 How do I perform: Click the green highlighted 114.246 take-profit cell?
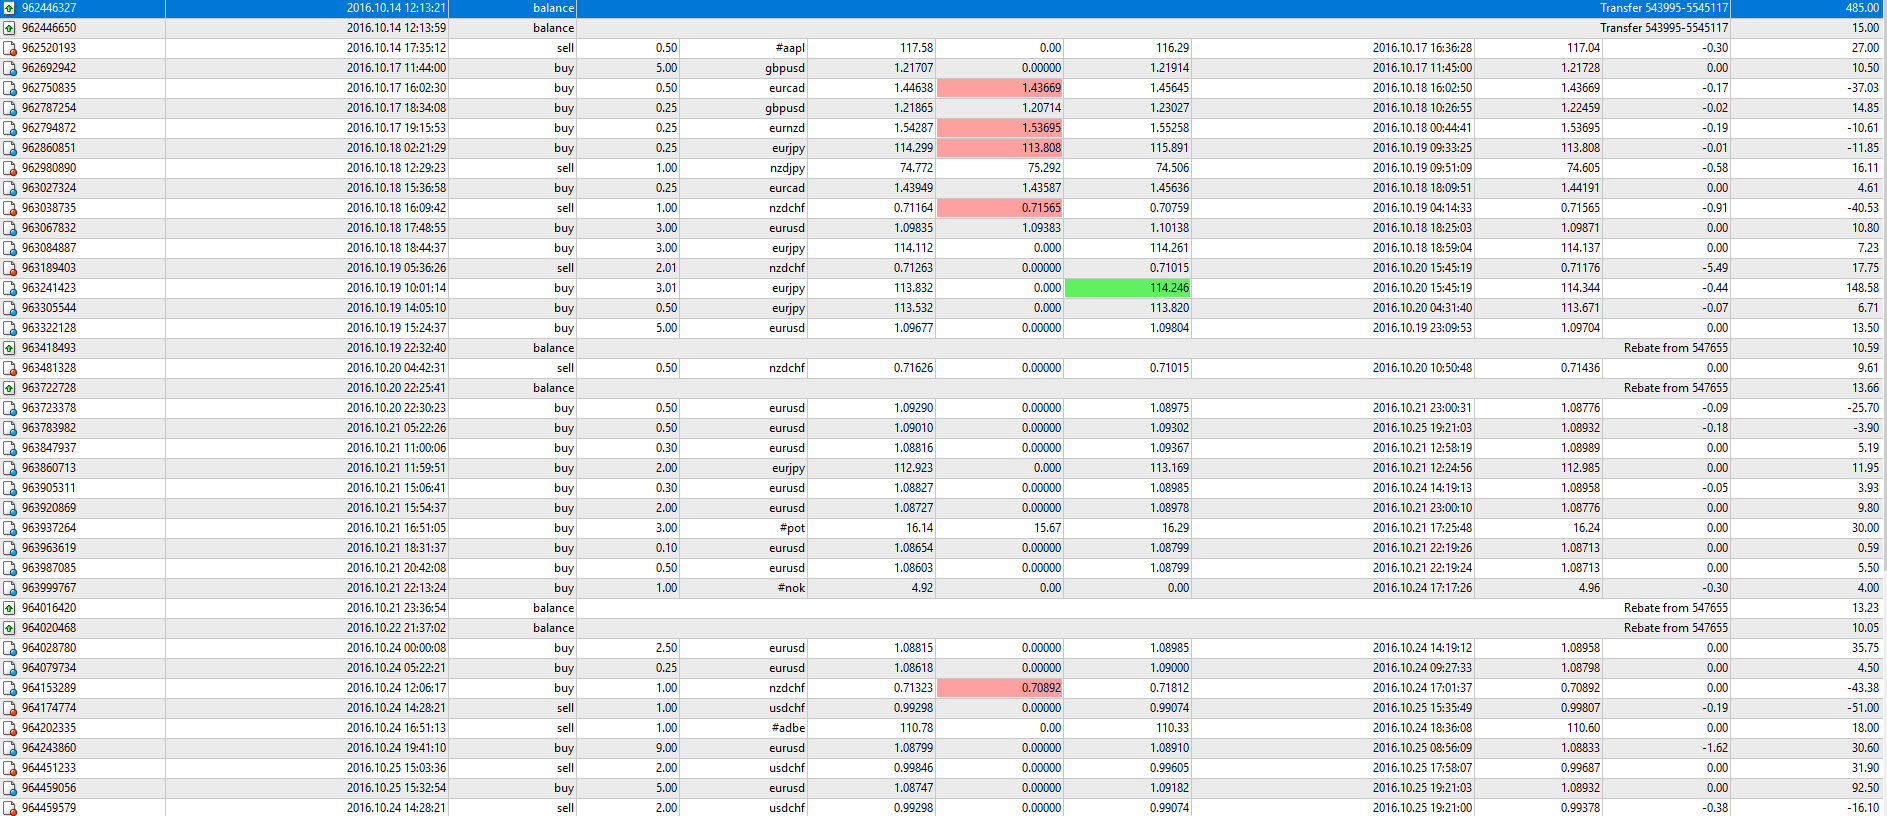click(1128, 288)
